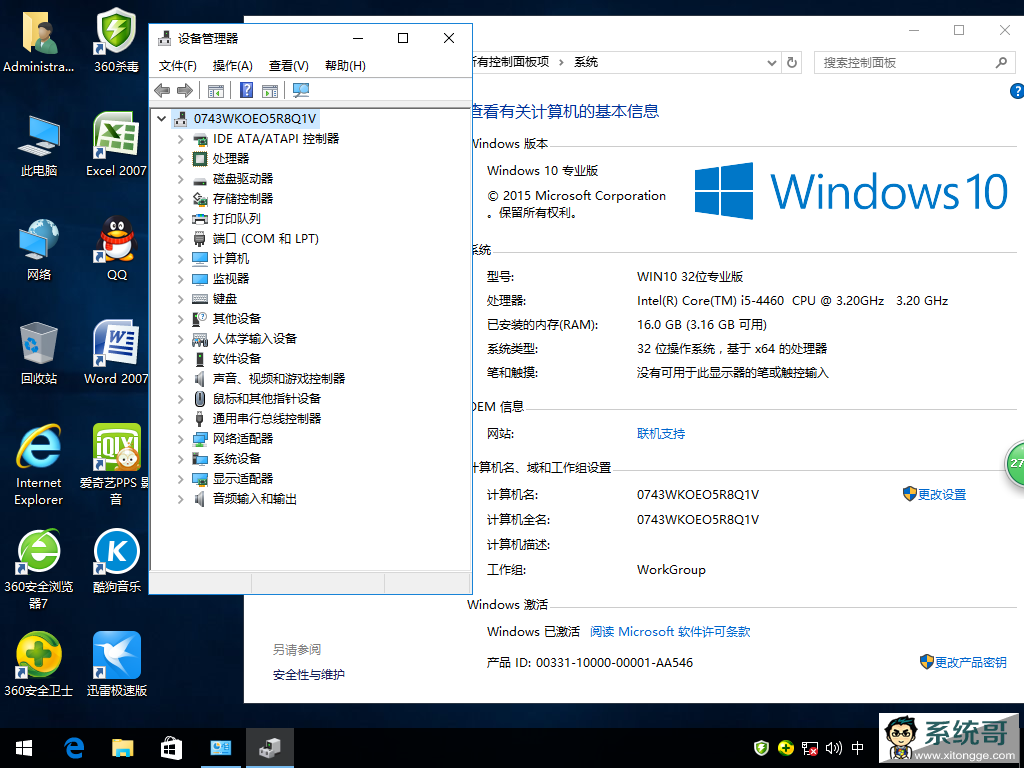1024x768 pixels.
Task: Click the 搜索控制面板 search field
Action: tap(914, 63)
